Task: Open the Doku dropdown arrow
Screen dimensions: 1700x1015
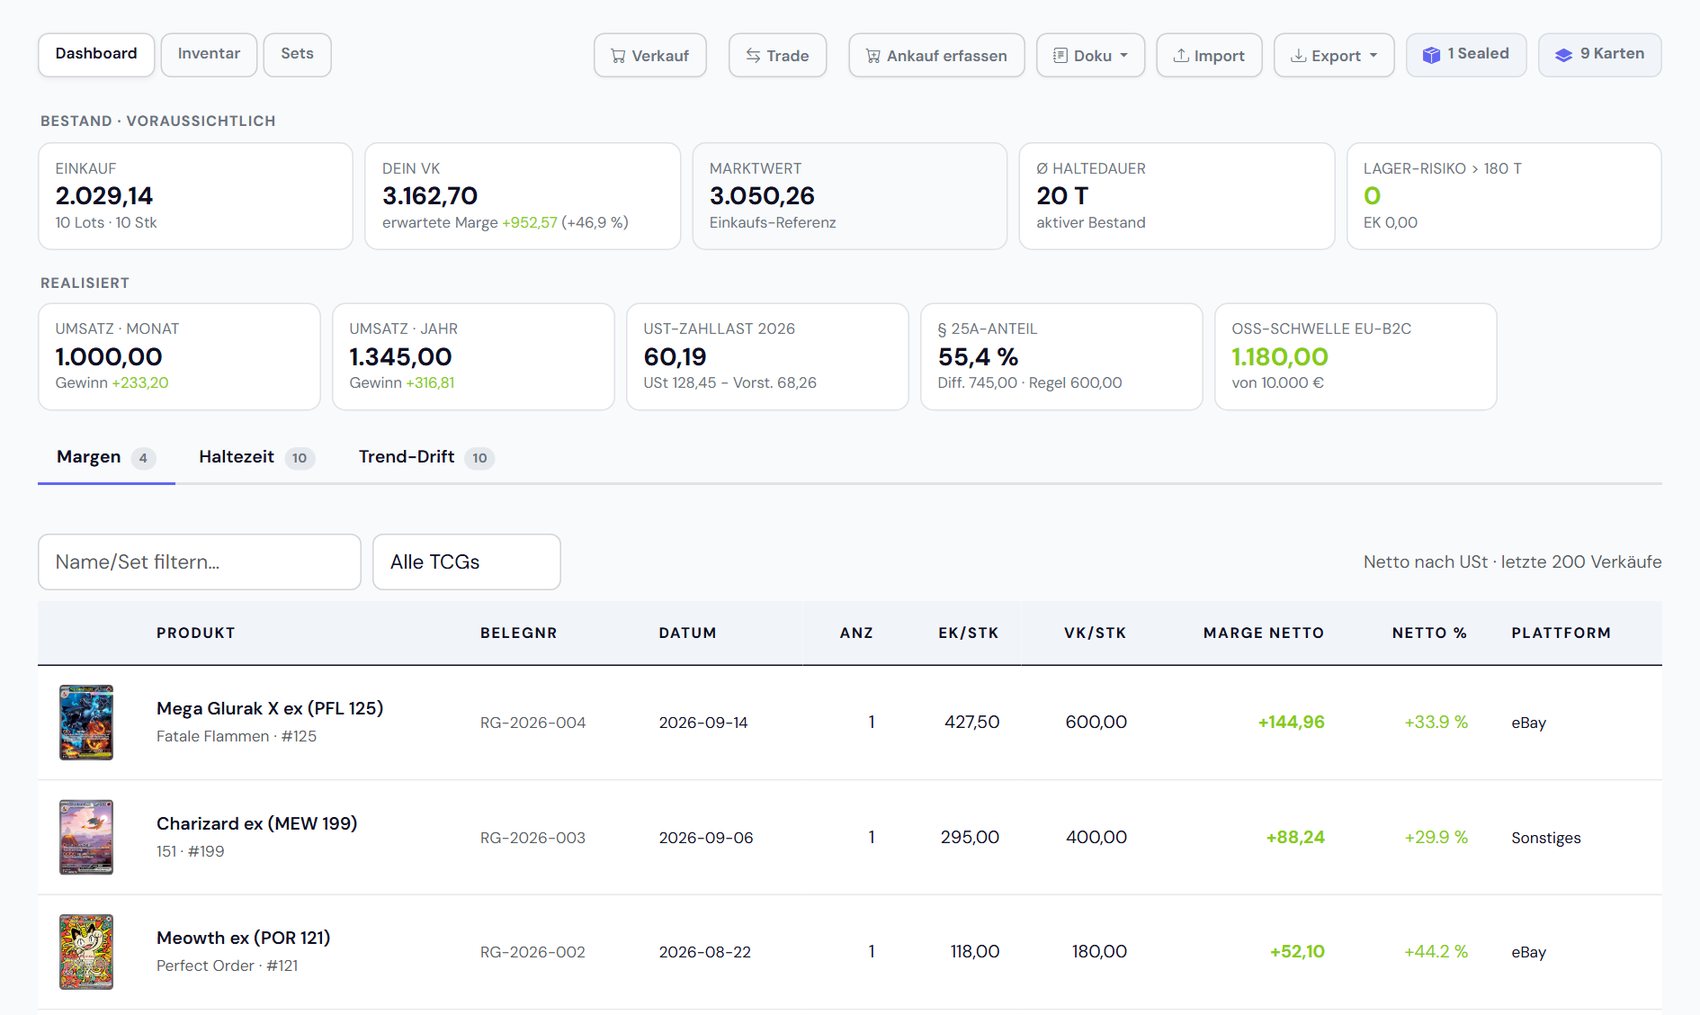Action: 1124,56
